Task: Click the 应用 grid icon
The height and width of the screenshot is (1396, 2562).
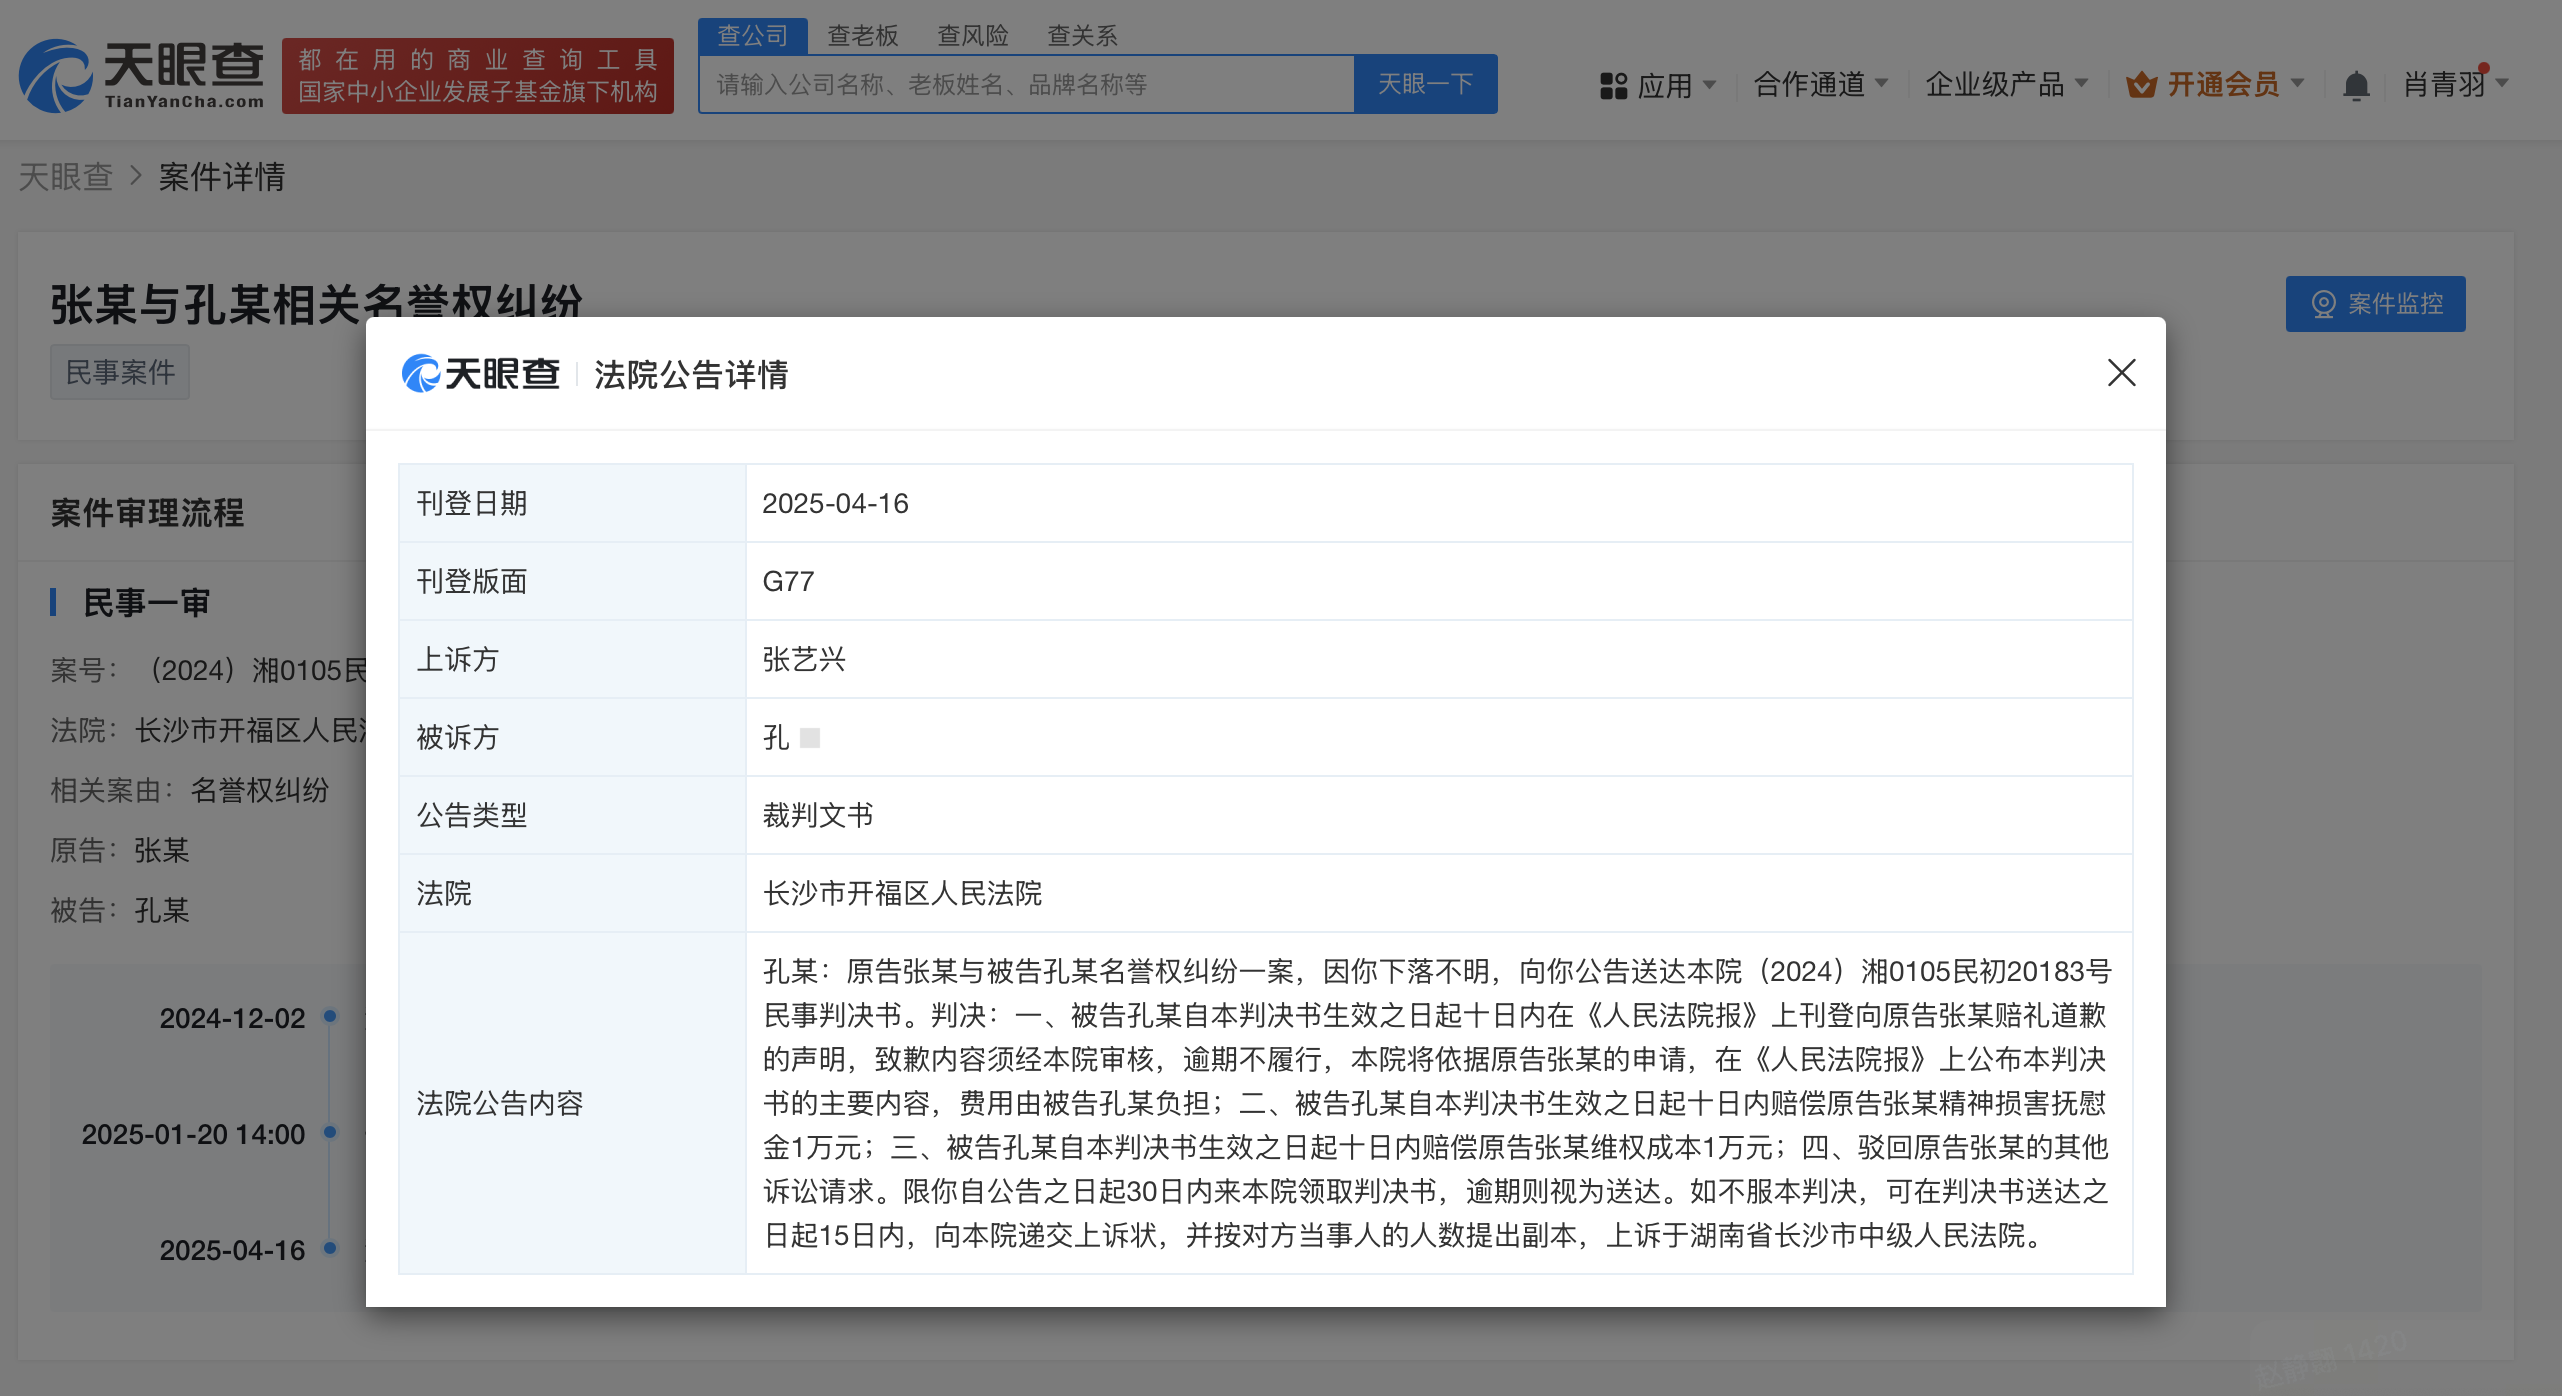Action: 1613,85
